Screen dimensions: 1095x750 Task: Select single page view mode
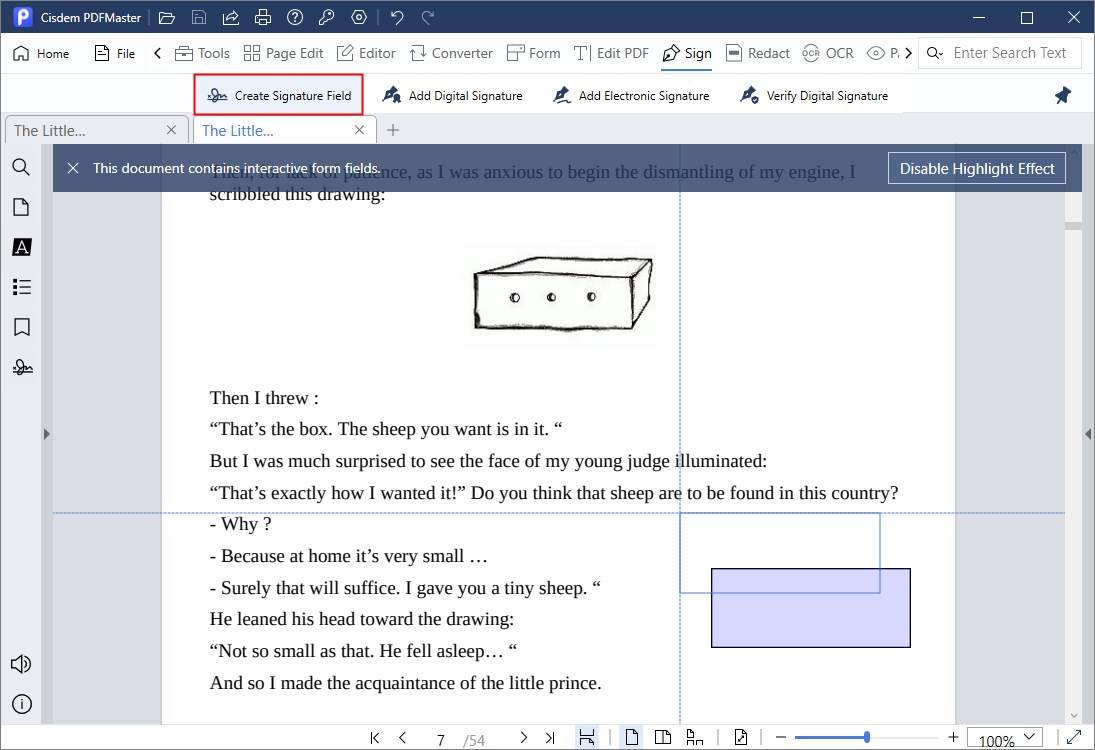click(631, 737)
